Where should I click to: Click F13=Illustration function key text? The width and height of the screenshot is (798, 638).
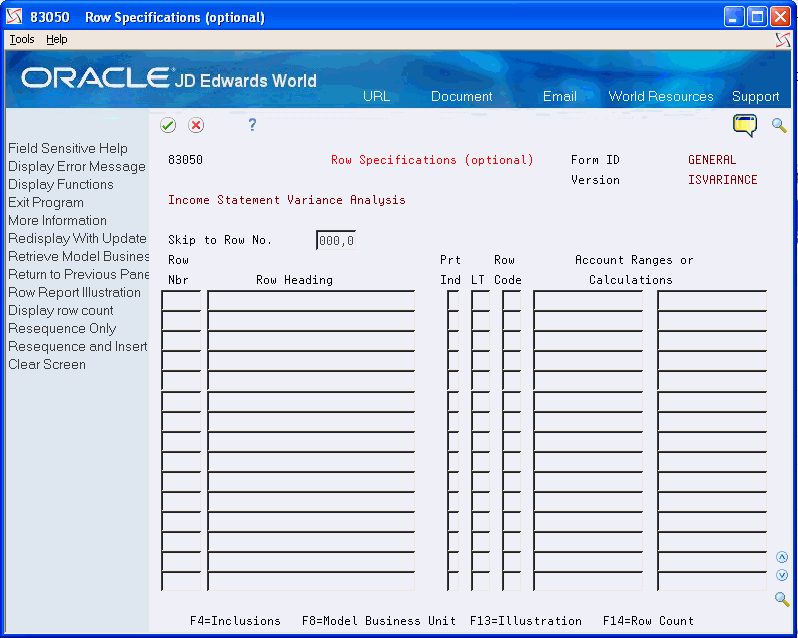coord(526,621)
